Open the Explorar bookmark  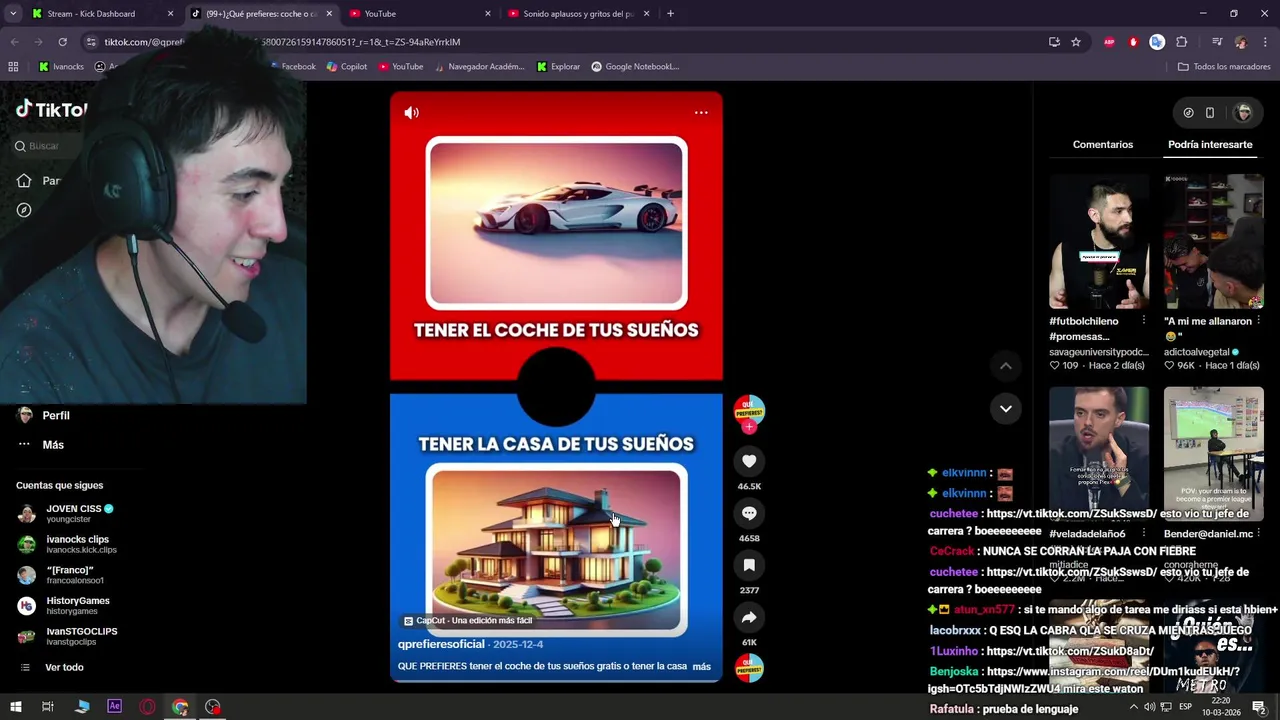coord(558,67)
